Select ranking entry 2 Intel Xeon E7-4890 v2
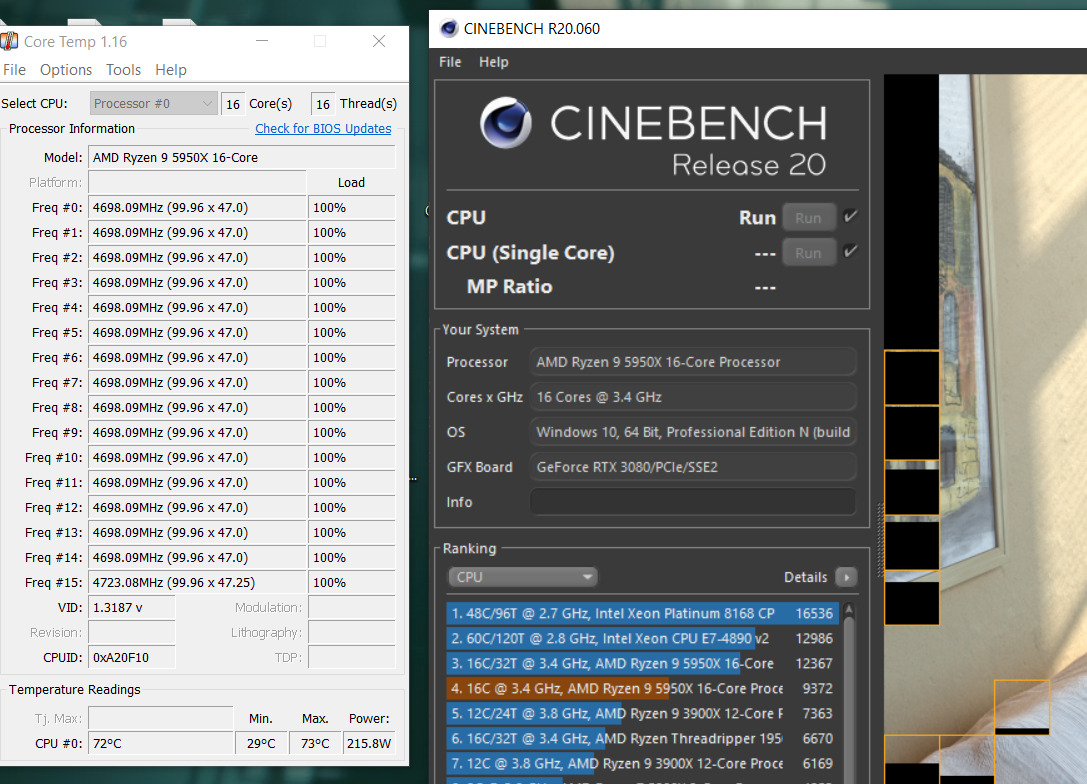 click(x=642, y=638)
